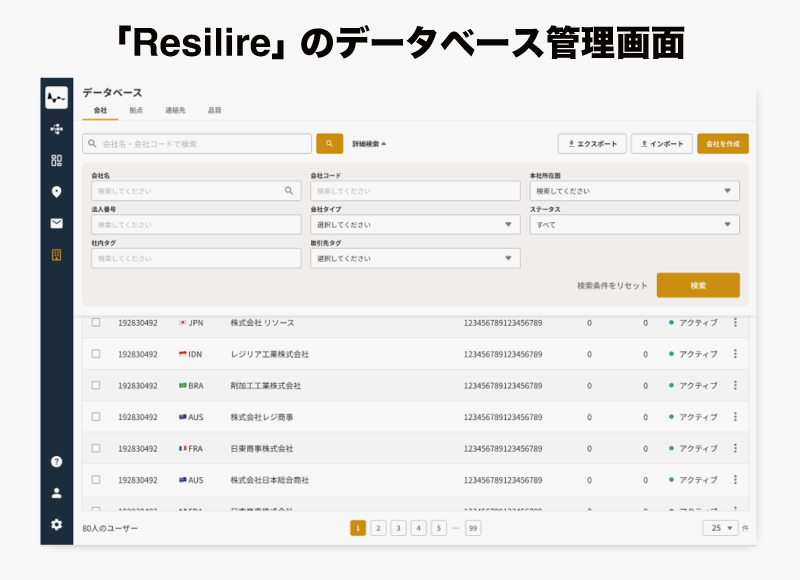Tick checkbox for 株式会社レジ商事 row
The image size is (800, 580).
(x=96, y=417)
